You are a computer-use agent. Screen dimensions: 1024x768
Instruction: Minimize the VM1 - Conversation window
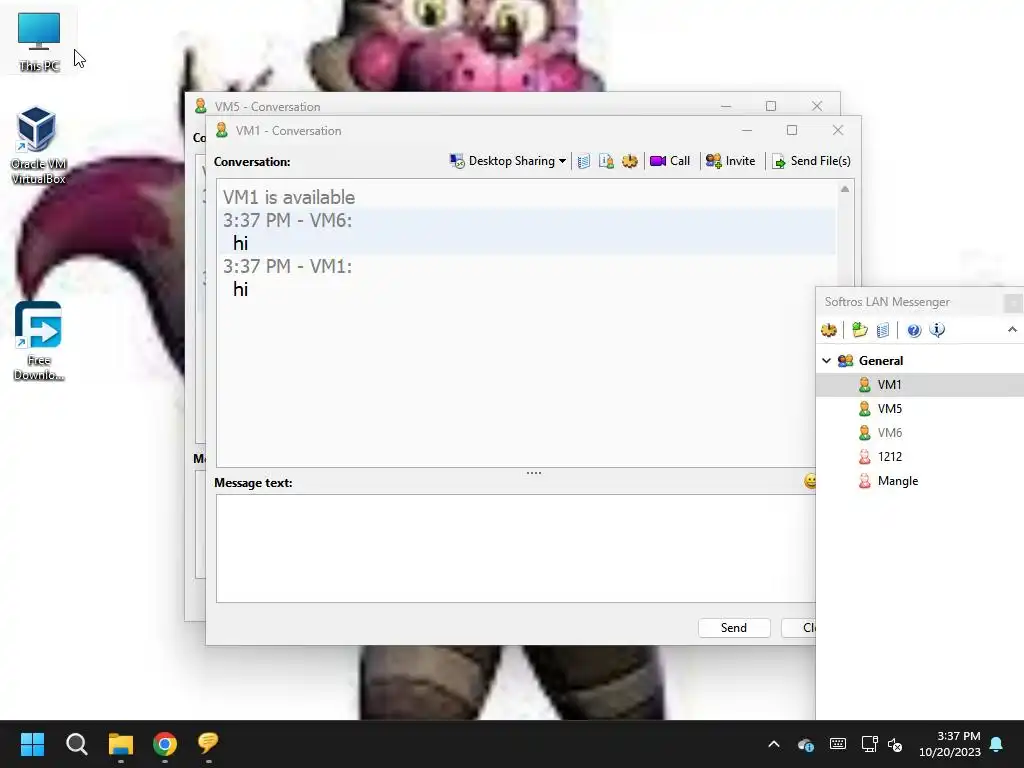coord(747,131)
